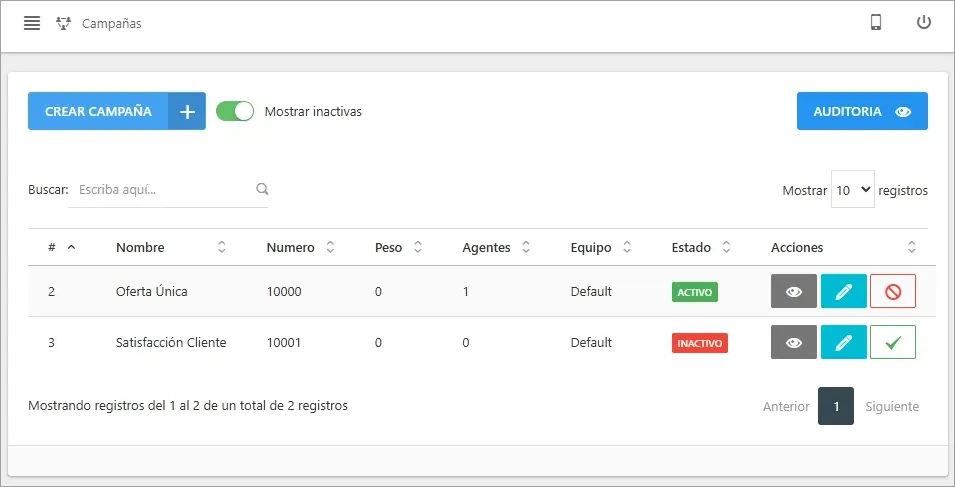Open the hamburger navigation menu
Screen dimensions: 955x487
point(32,23)
